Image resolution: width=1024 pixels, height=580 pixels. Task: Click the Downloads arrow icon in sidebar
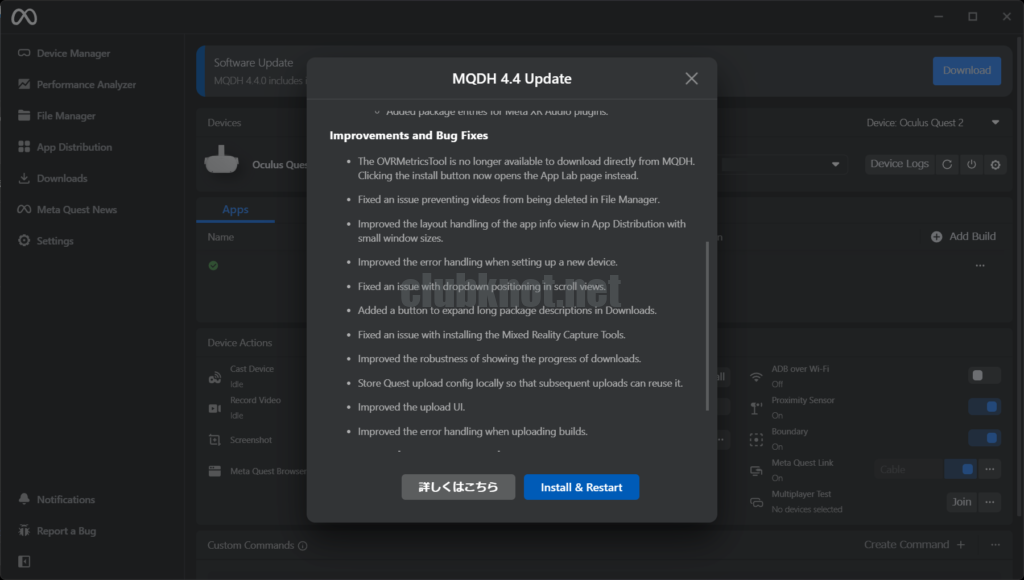tap(25, 178)
